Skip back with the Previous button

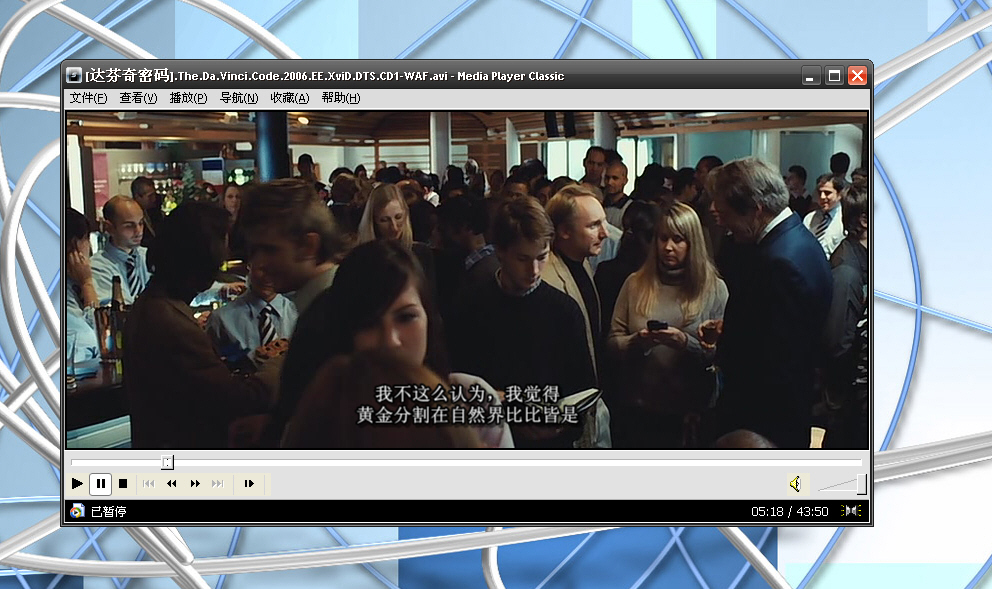coord(149,484)
